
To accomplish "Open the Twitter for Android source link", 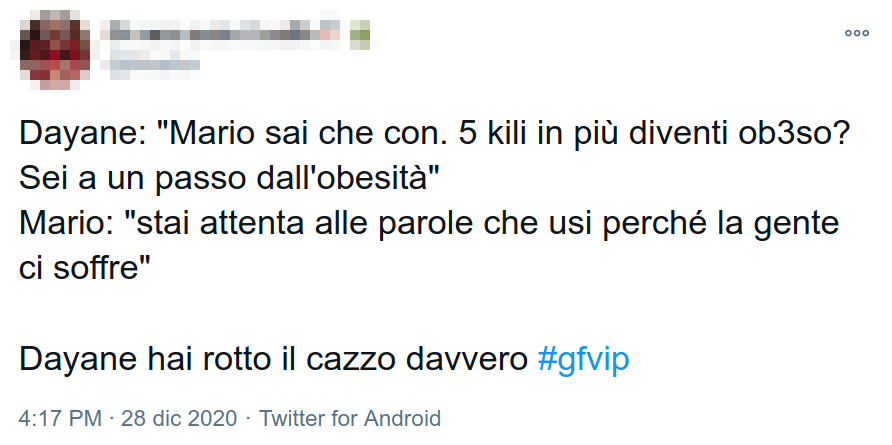I will coord(350,419).
